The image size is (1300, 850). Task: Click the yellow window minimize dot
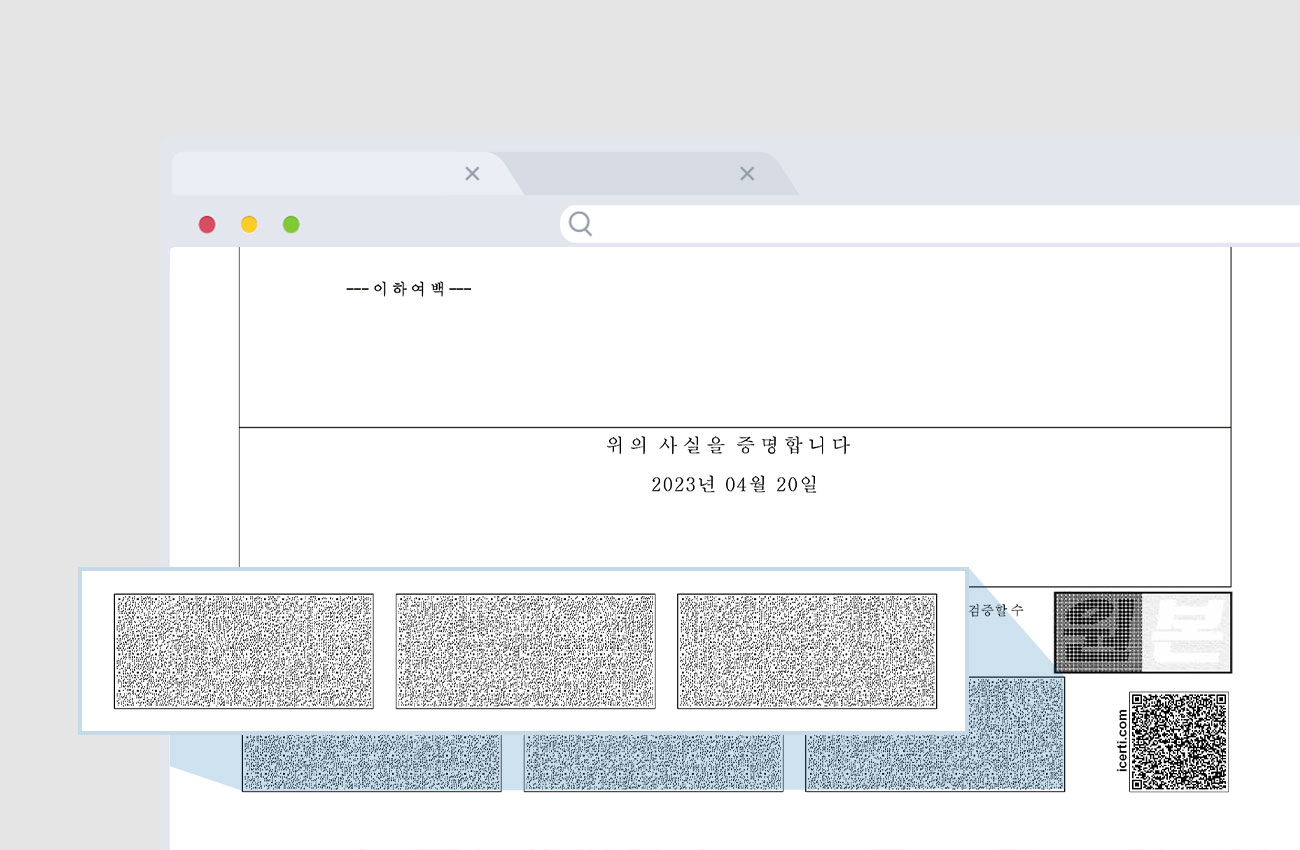click(249, 225)
